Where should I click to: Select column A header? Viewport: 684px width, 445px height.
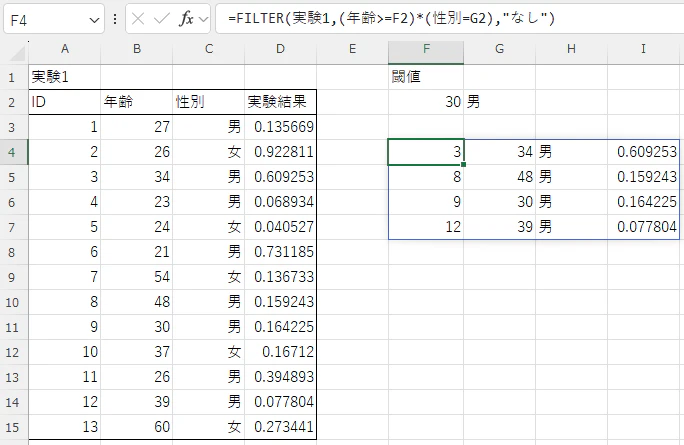click(65, 49)
